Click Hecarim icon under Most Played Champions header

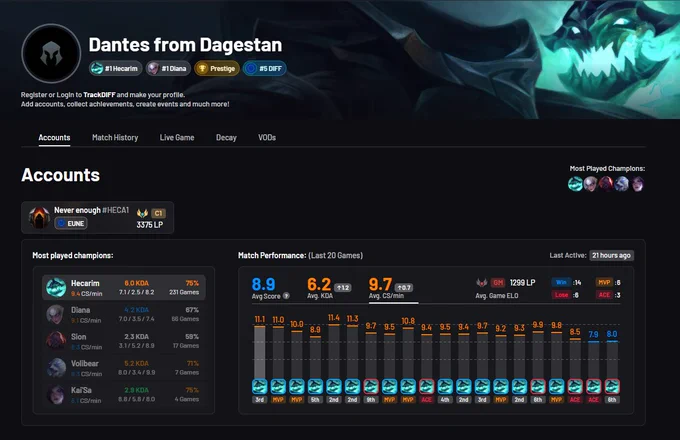pyautogui.click(x=575, y=184)
